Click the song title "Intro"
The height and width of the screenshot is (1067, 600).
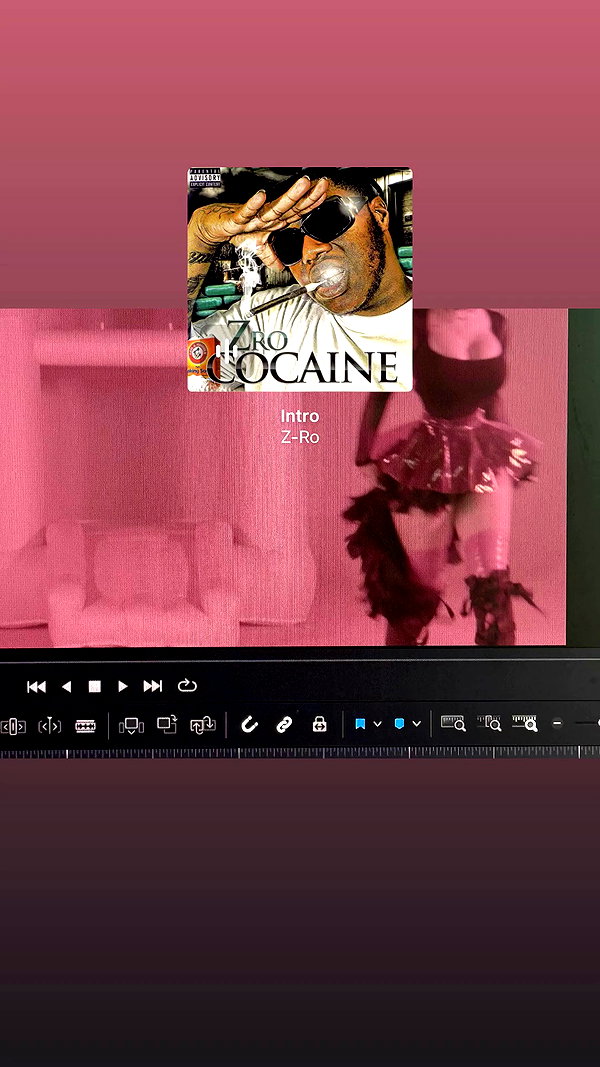tap(300, 416)
